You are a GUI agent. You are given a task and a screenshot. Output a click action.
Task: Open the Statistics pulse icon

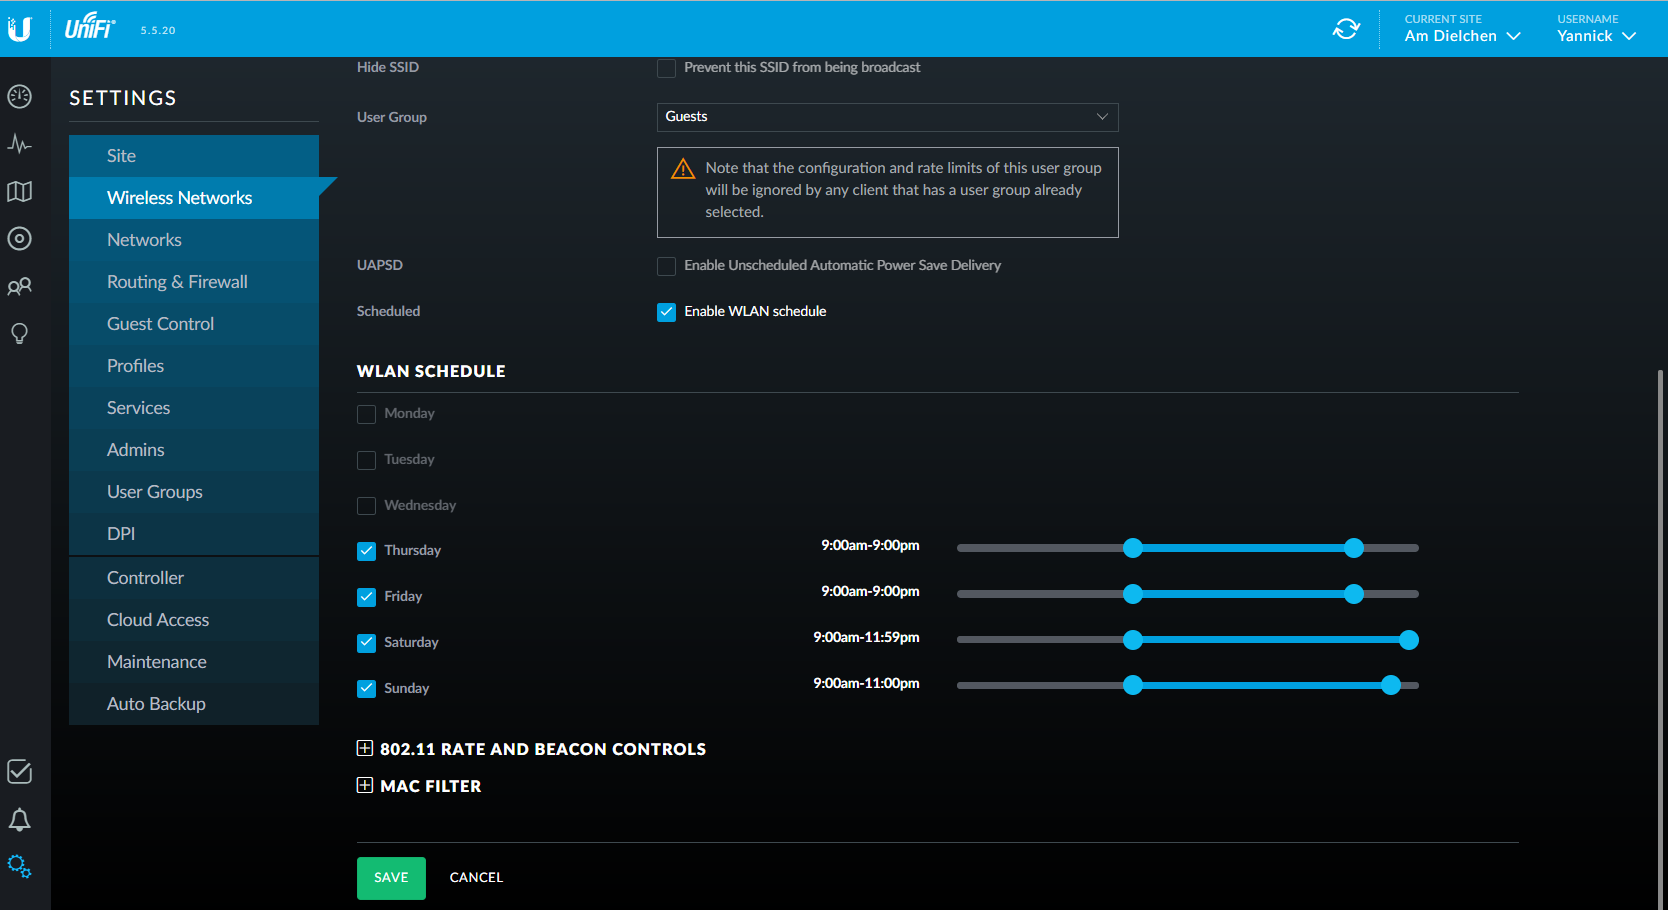click(20, 144)
